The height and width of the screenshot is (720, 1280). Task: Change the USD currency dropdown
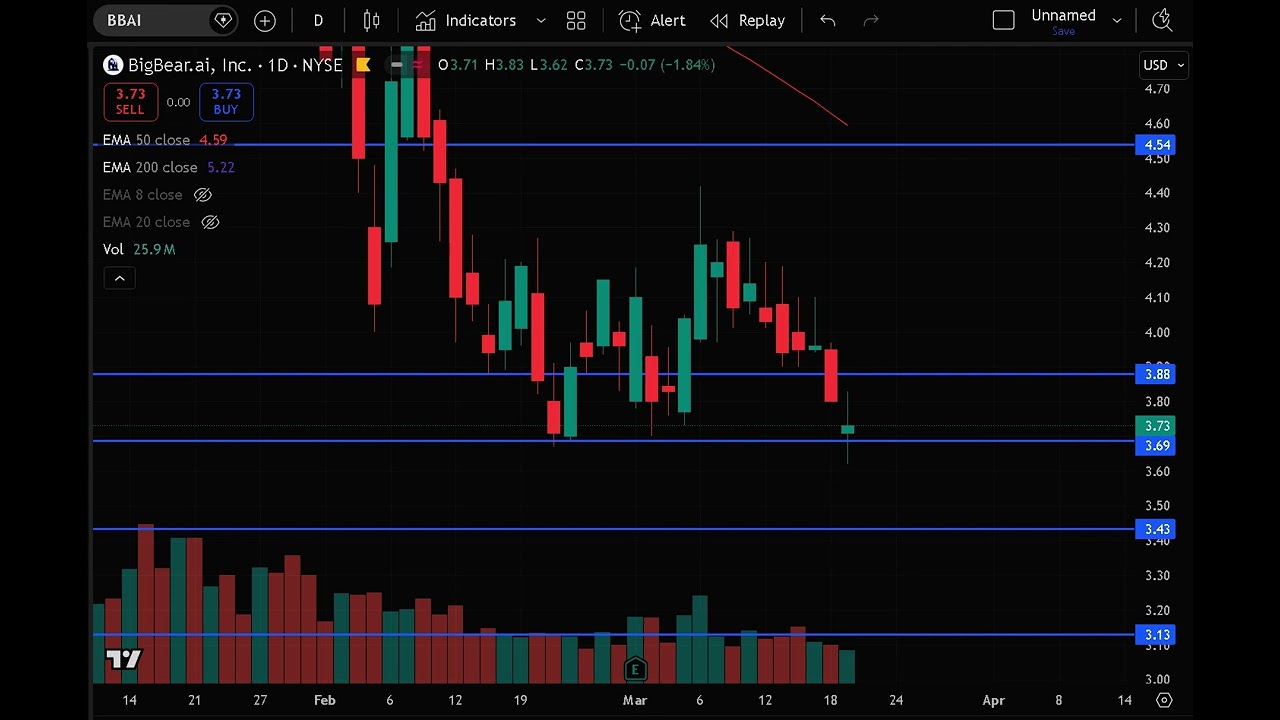point(1165,65)
